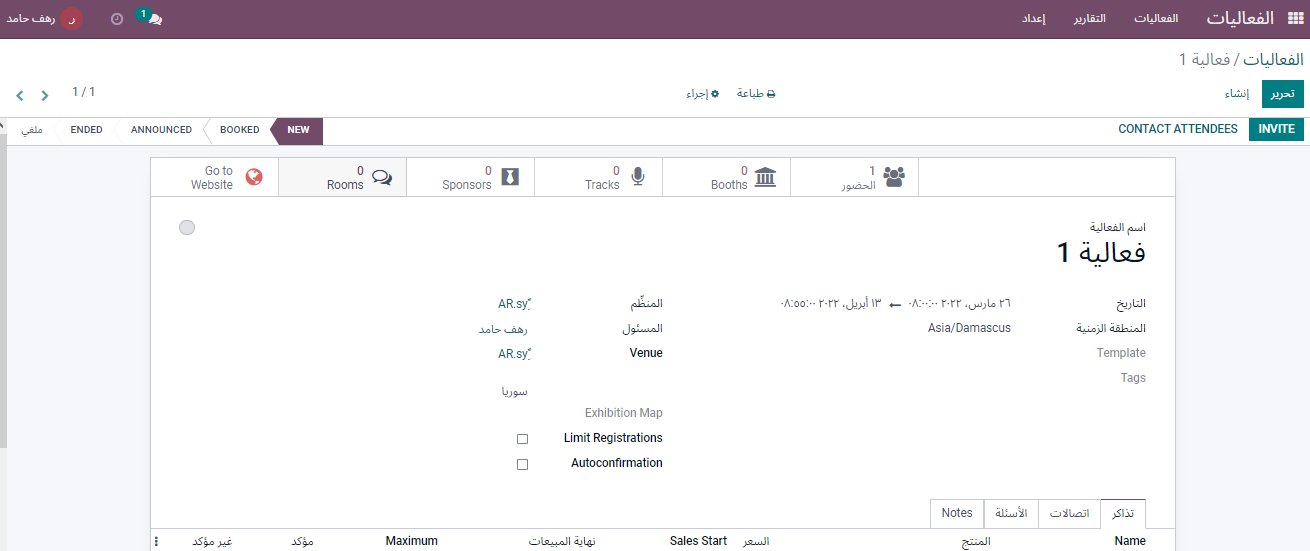1310x551 pixels.
Task: Open the إعداد configuration menu
Action: 1033,19
